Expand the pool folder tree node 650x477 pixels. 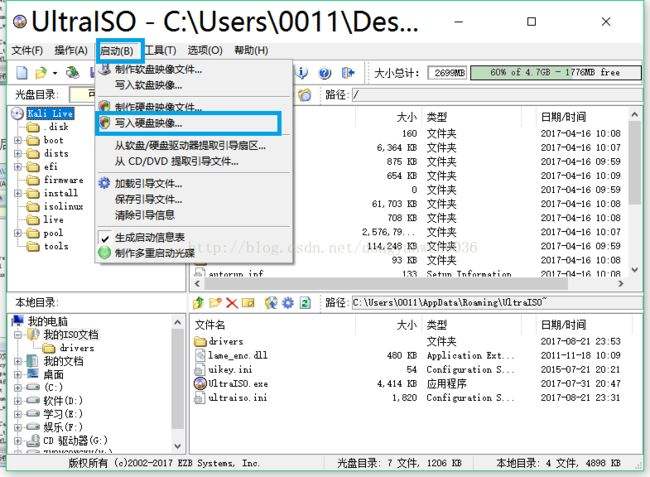17,233
